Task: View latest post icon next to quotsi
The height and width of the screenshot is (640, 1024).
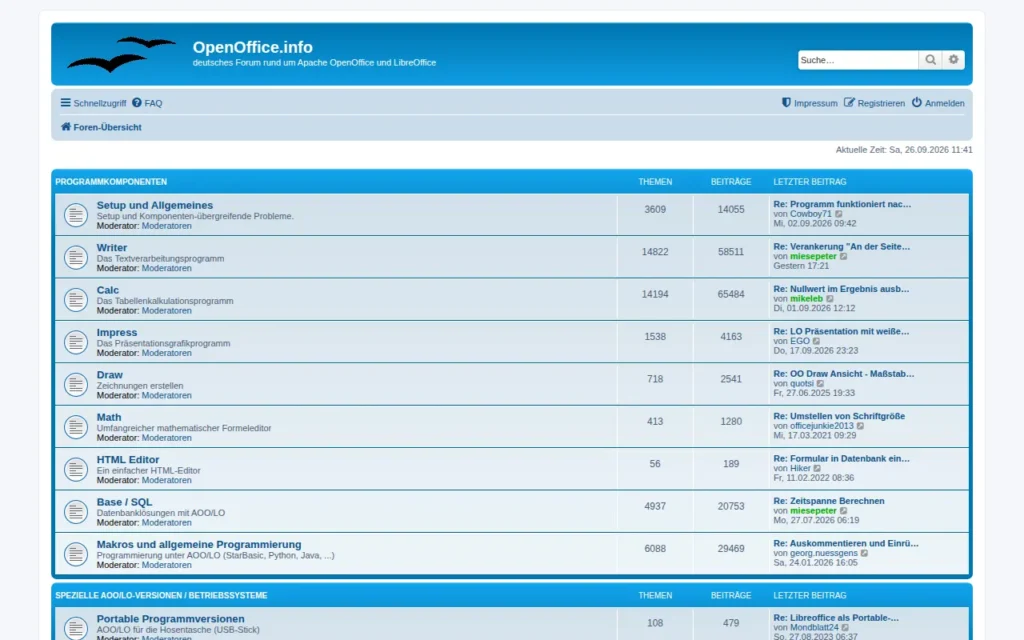Action: click(x=821, y=384)
